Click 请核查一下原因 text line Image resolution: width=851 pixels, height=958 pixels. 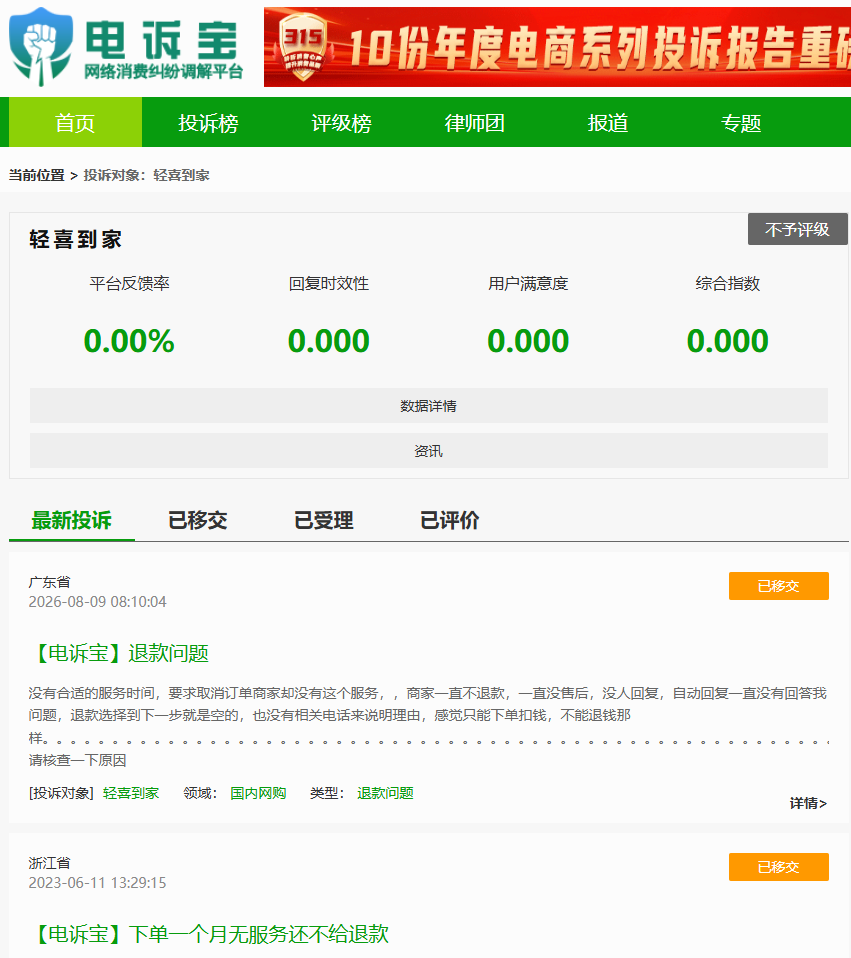[x=78, y=760]
